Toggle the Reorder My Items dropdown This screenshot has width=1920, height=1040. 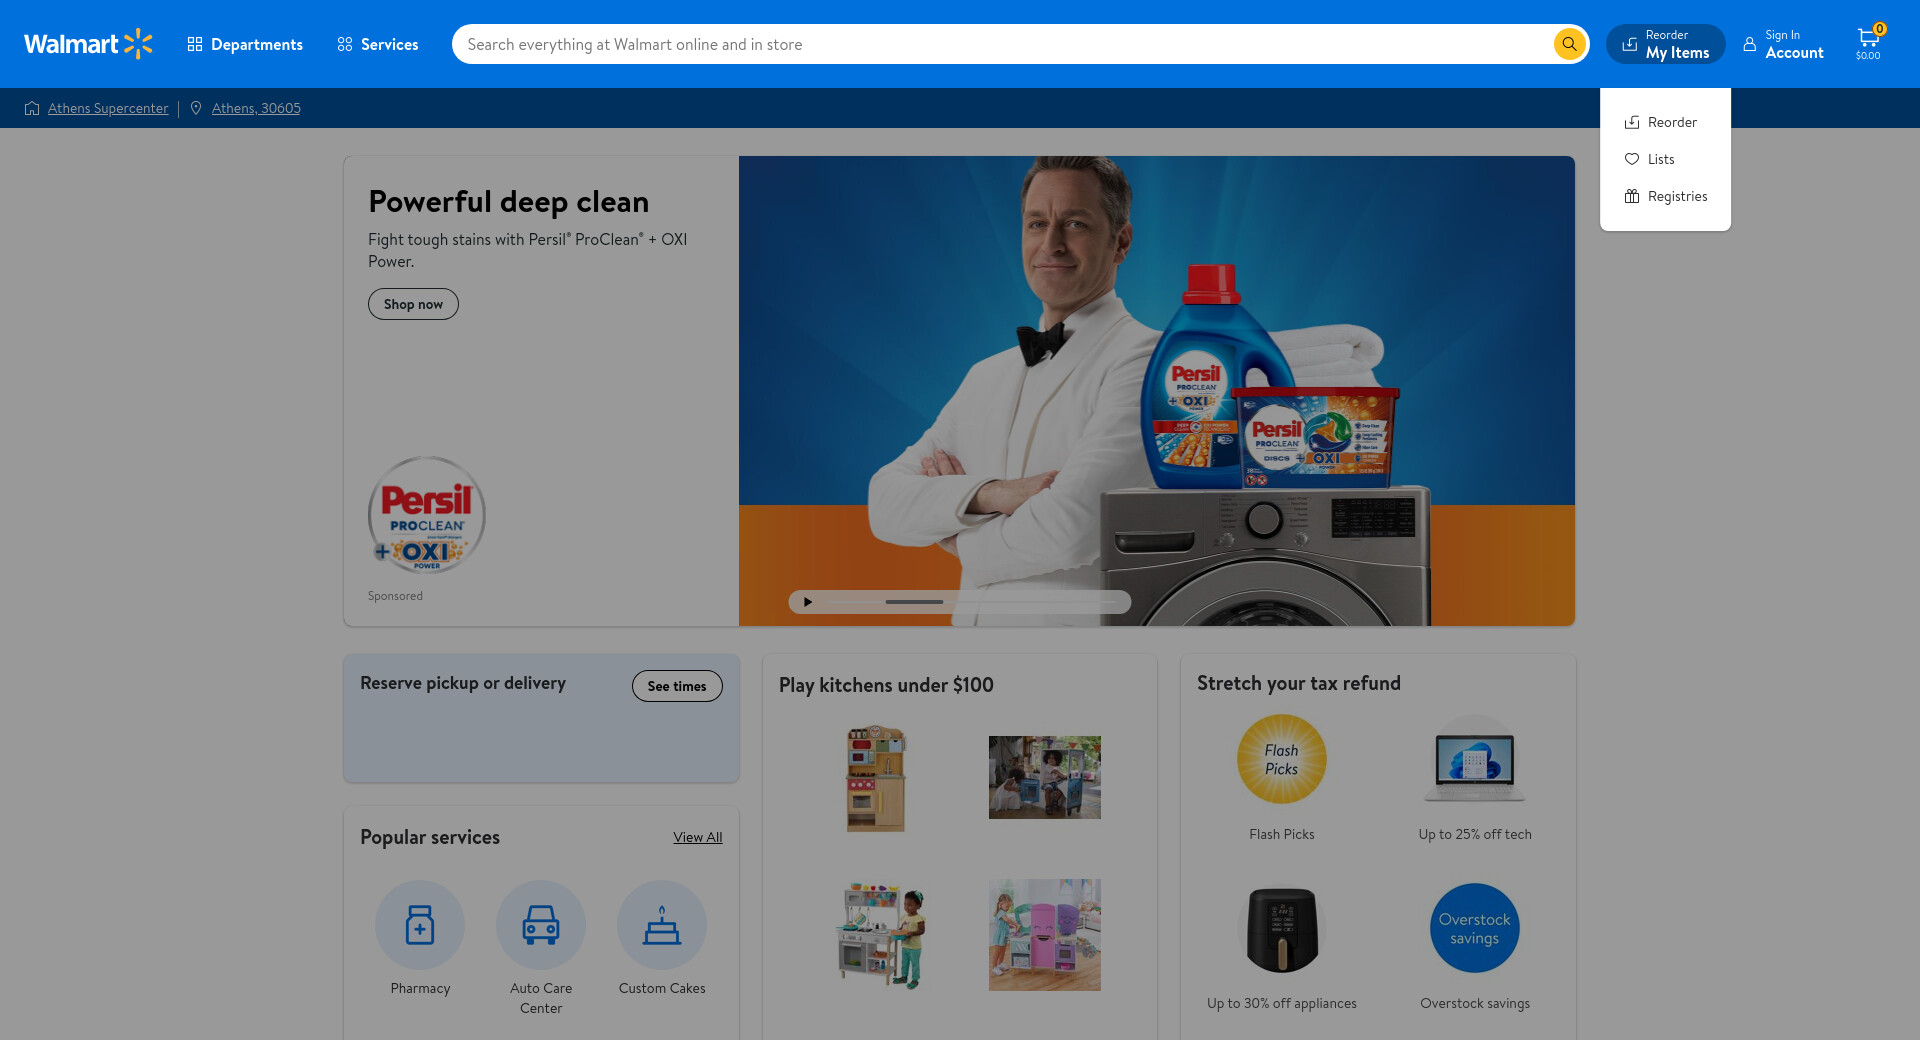[x=1666, y=44]
